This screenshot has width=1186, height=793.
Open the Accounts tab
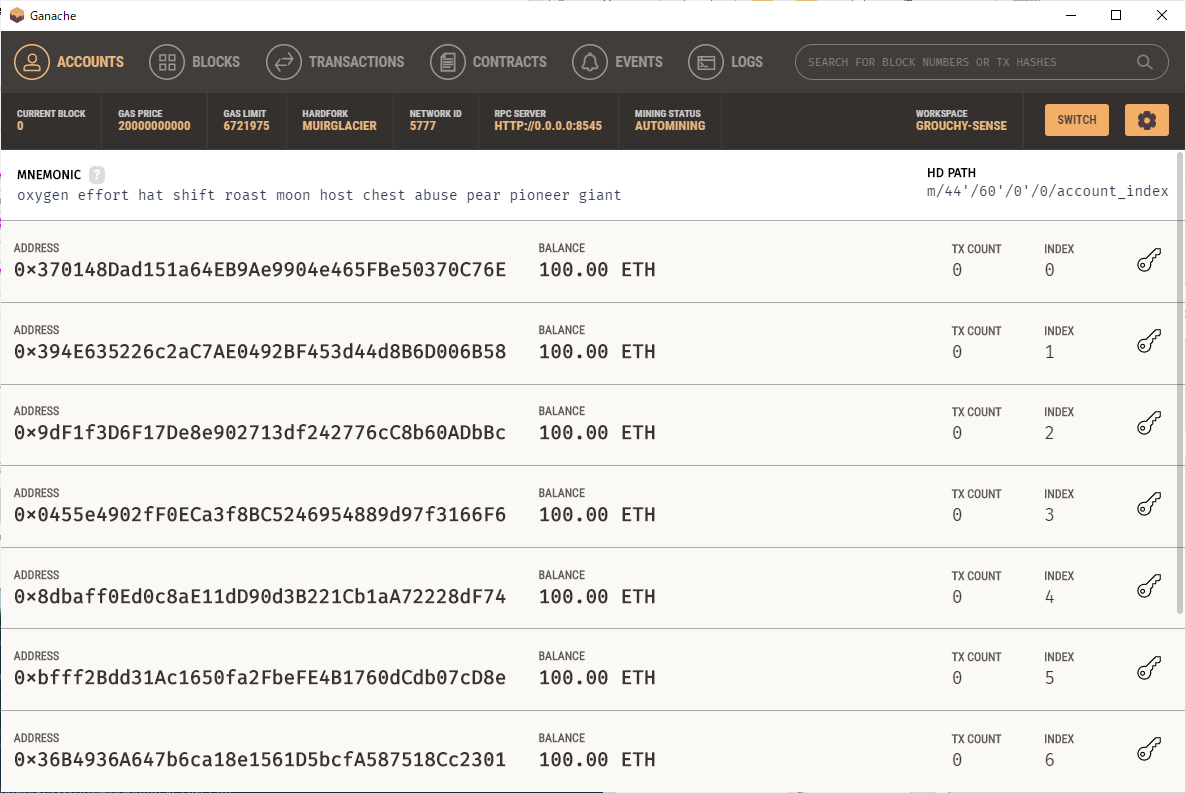coord(69,62)
